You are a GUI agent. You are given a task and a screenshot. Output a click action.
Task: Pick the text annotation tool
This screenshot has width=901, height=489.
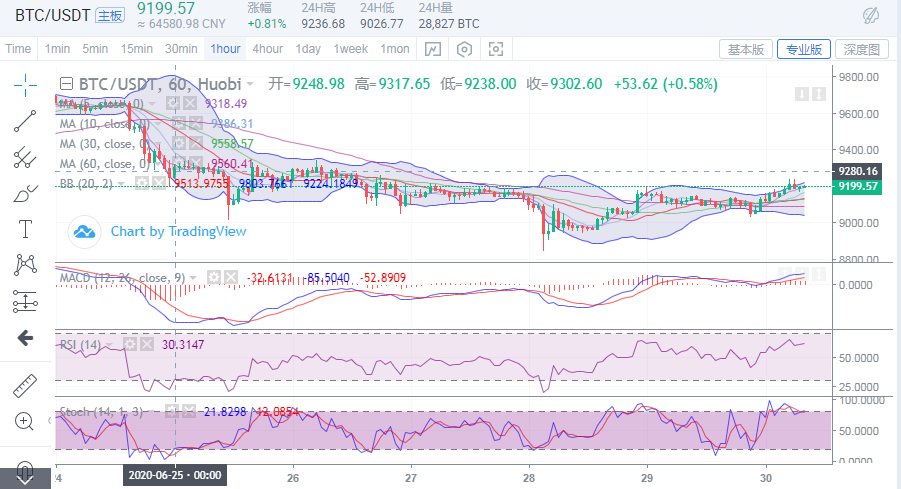[25, 229]
